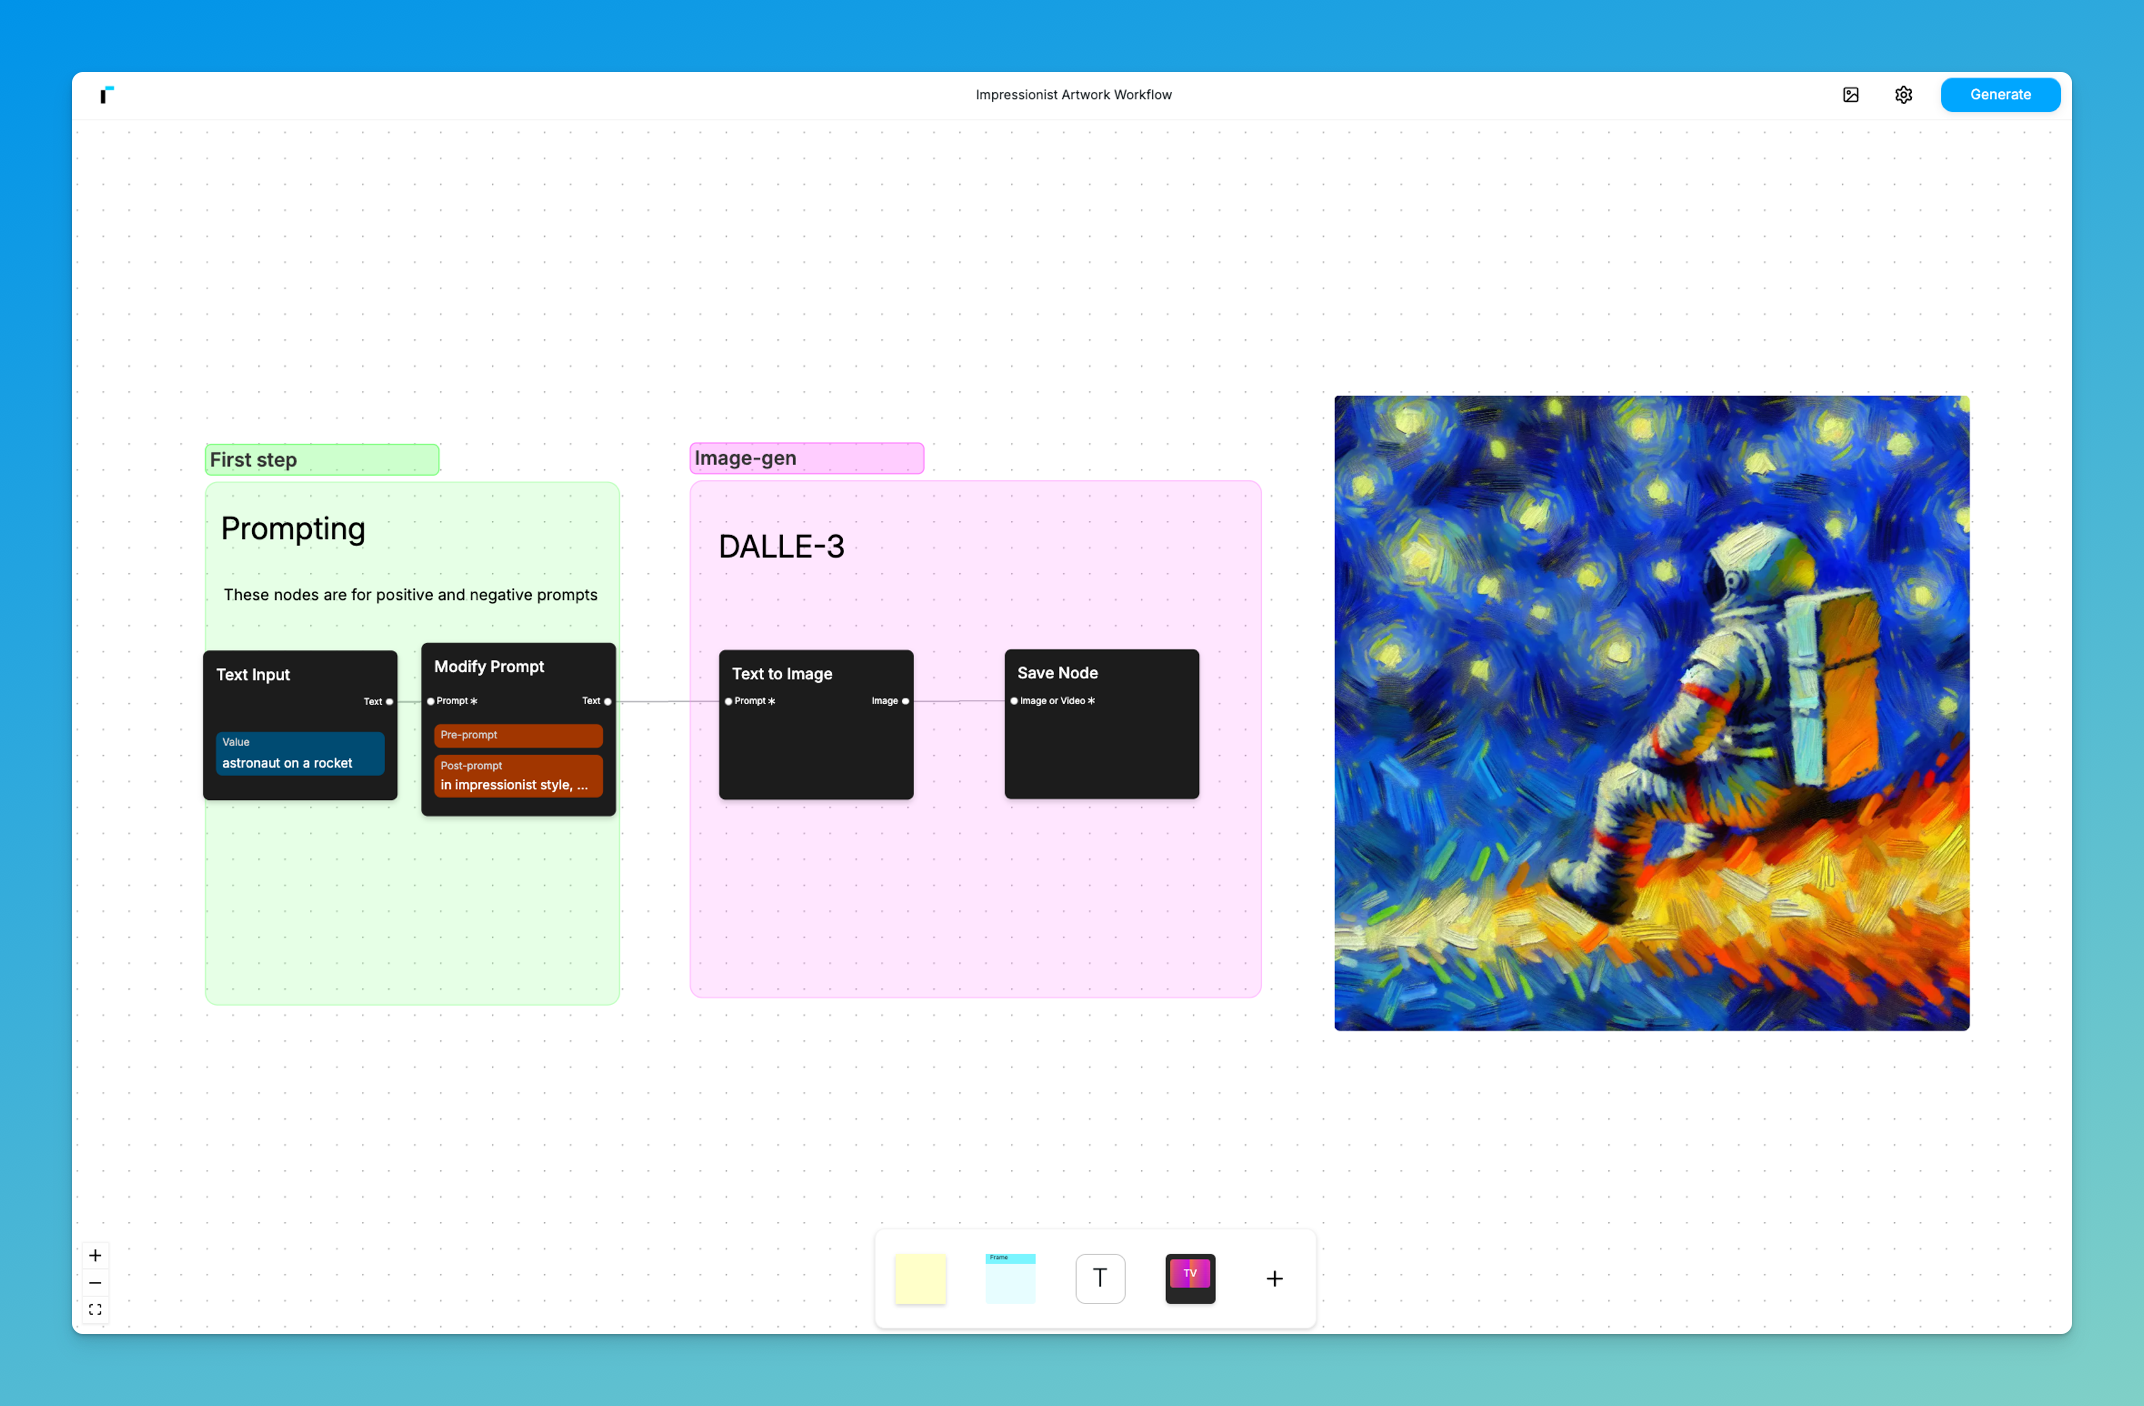Zoom out with the minus control
This screenshot has width=2144, height=1406.
[95, 1283]
